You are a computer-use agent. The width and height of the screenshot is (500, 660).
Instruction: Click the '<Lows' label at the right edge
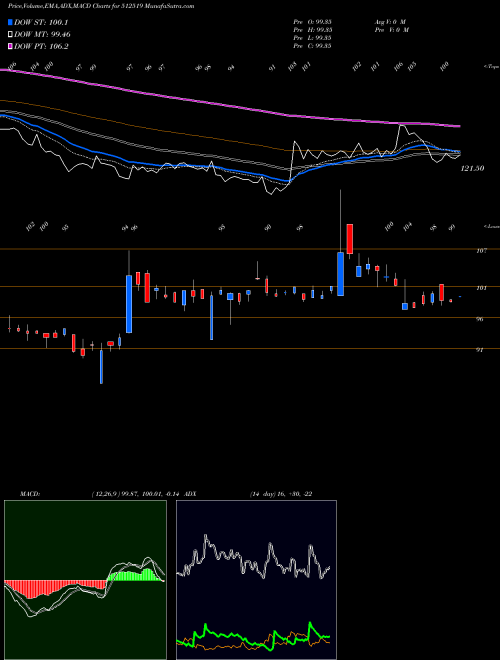(x=491, y=226)
